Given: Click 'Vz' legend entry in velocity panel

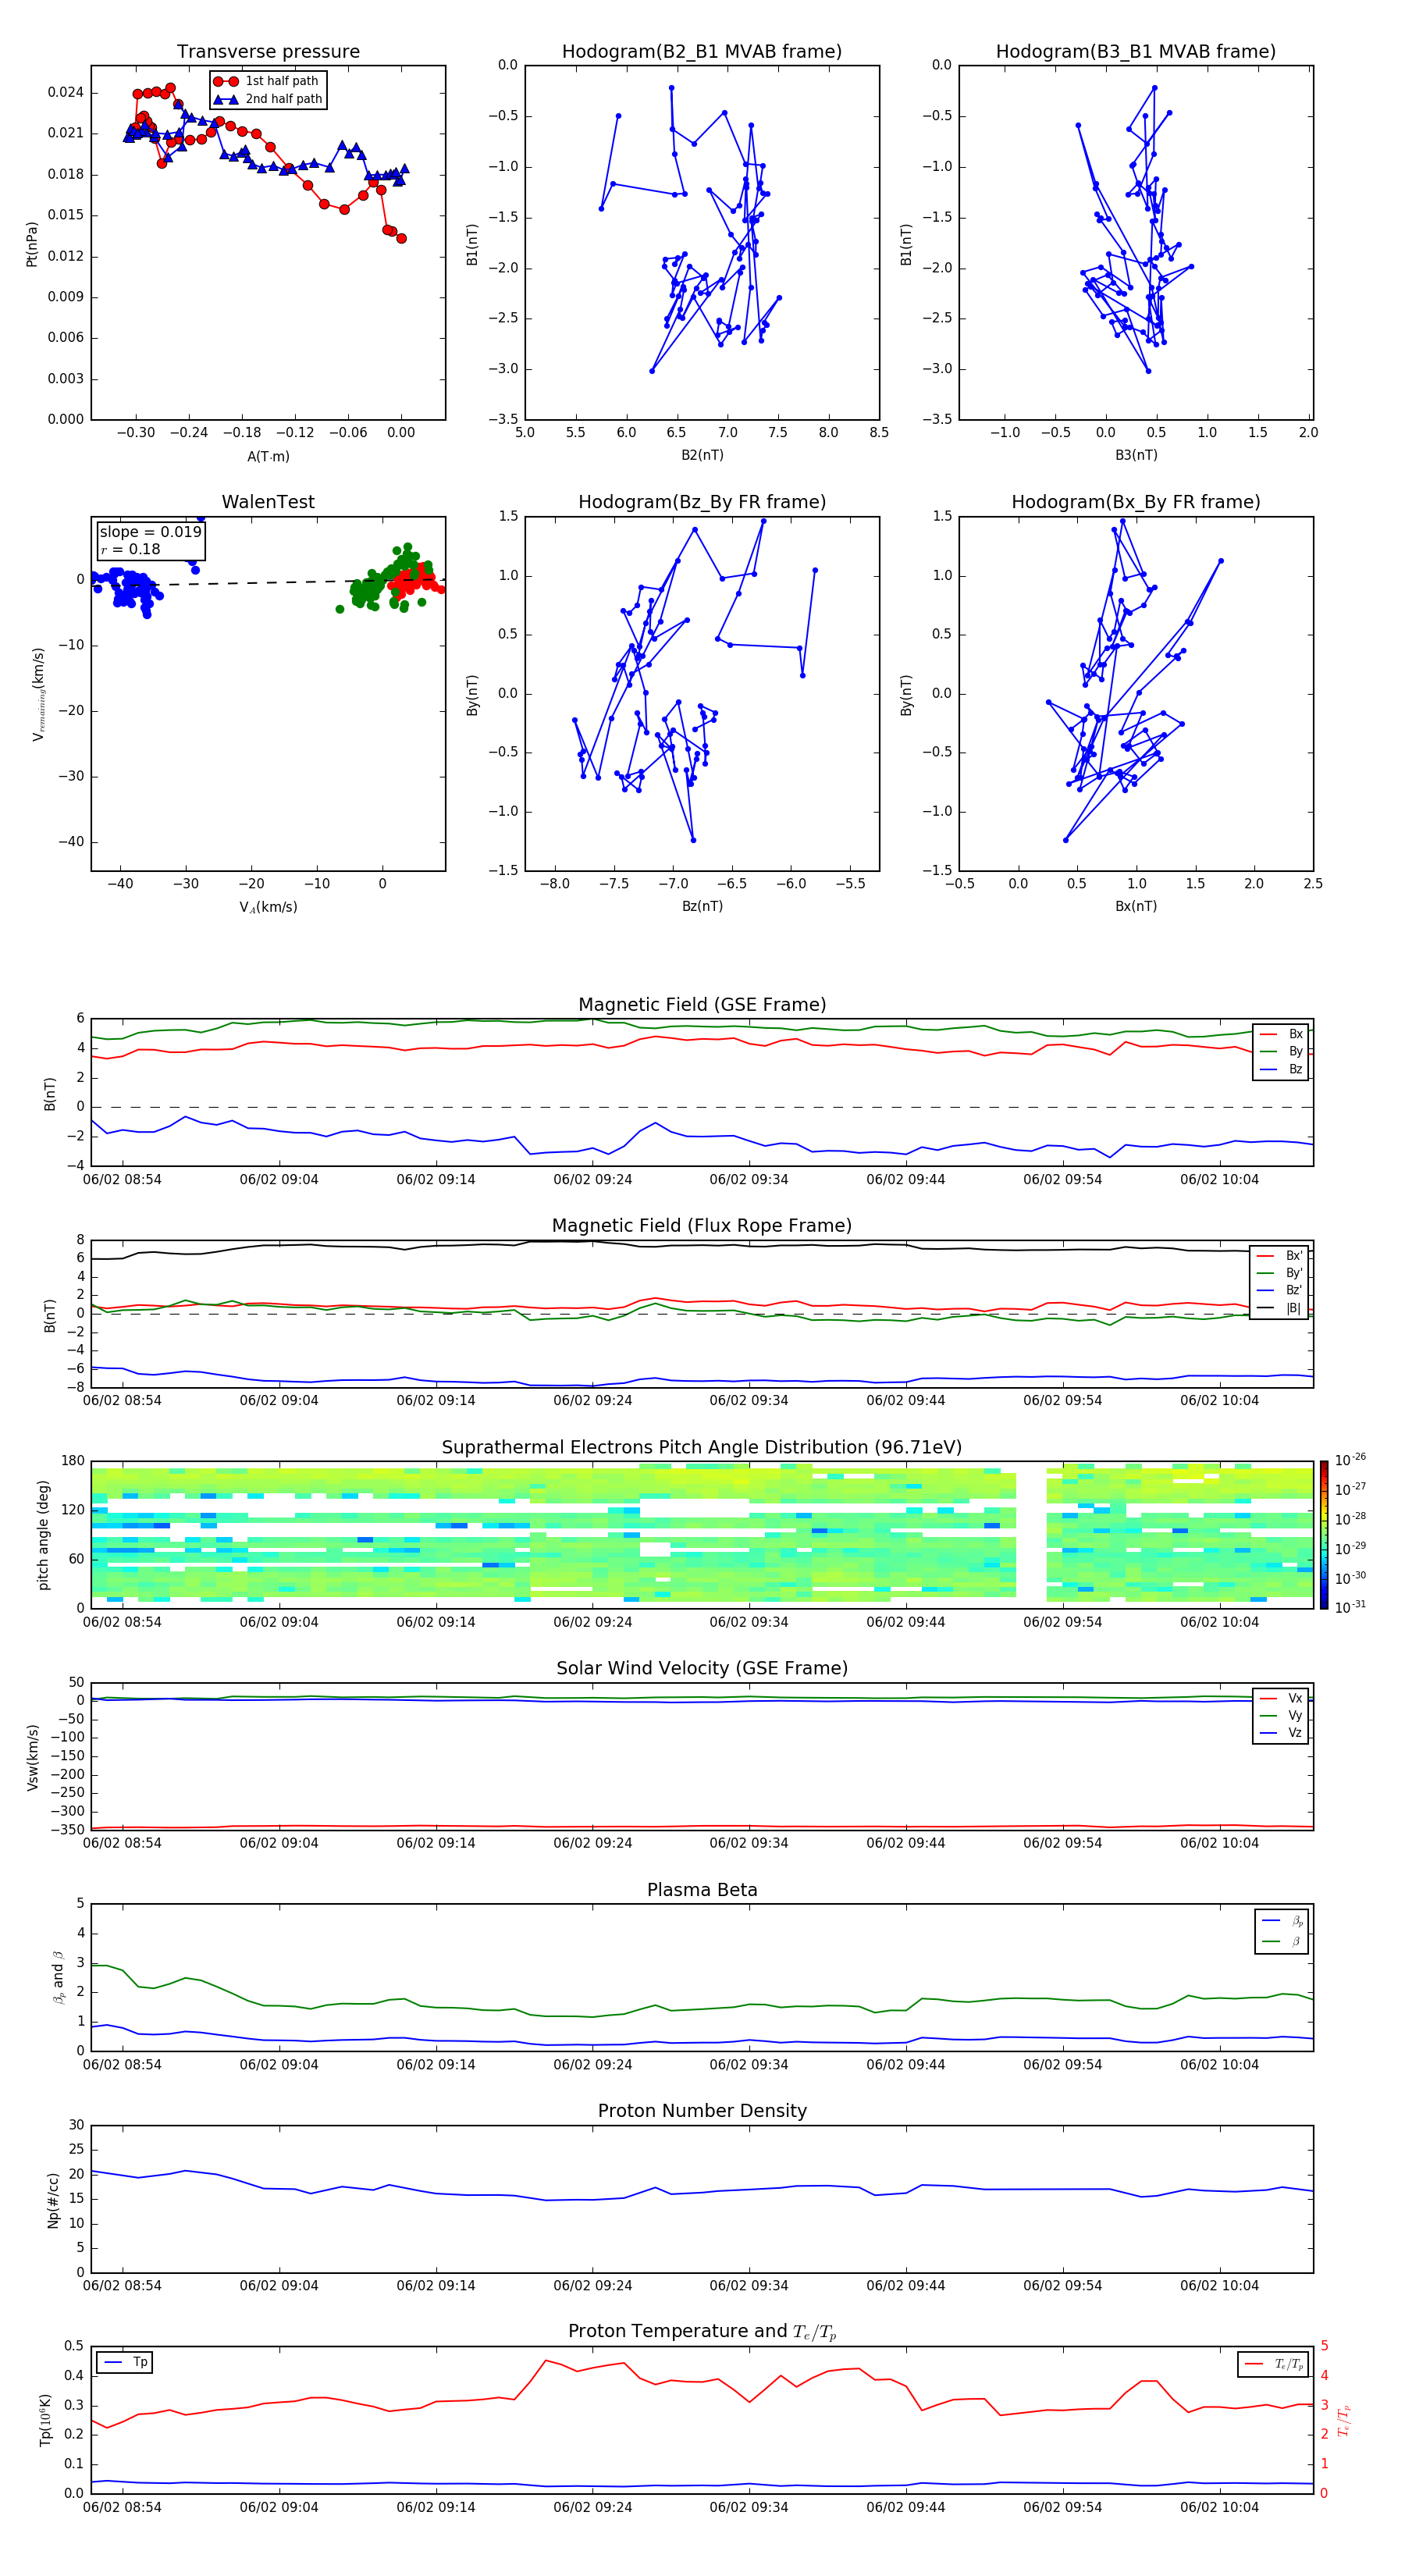Looking at the screenshot, I should tap(1282, 1733).
